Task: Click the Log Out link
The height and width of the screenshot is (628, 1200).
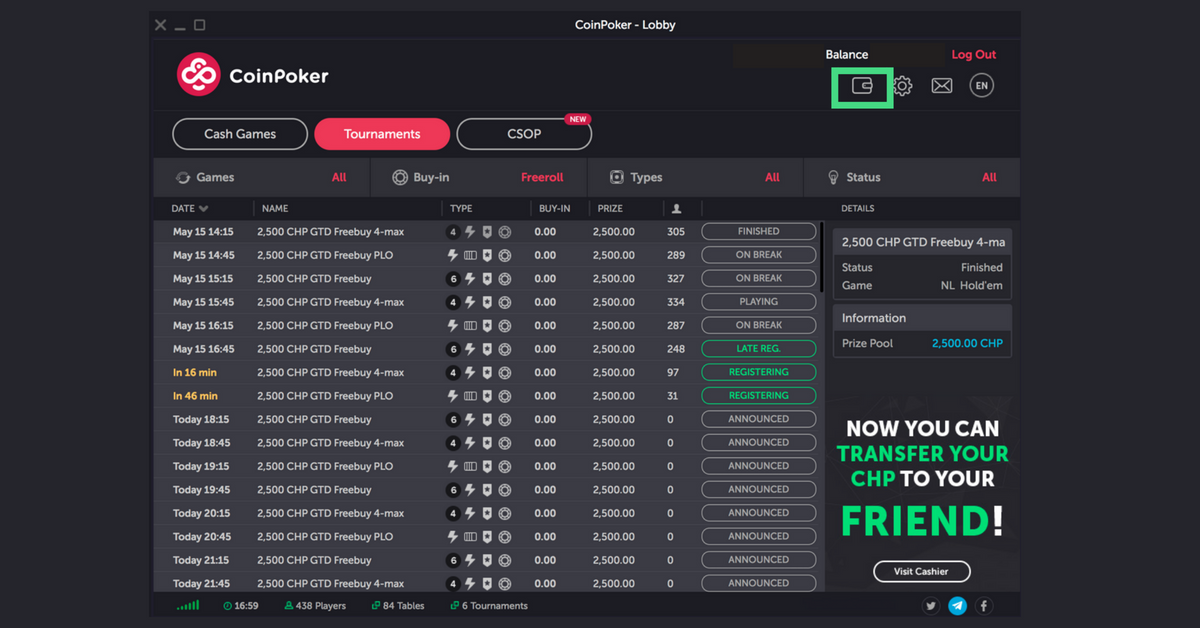Action: click(x=974, y=55)
